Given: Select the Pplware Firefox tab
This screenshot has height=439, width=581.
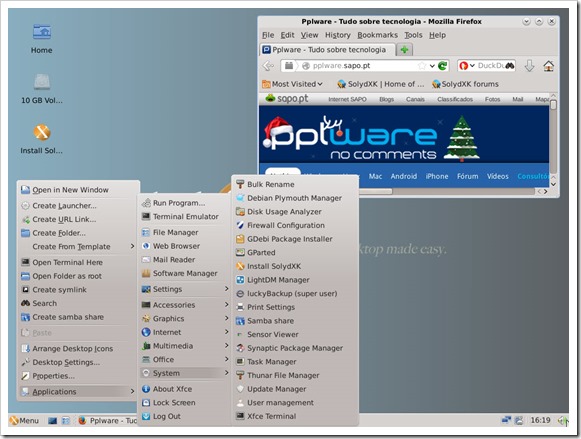Looking at the screenshot, I should [x=327, y=50].
